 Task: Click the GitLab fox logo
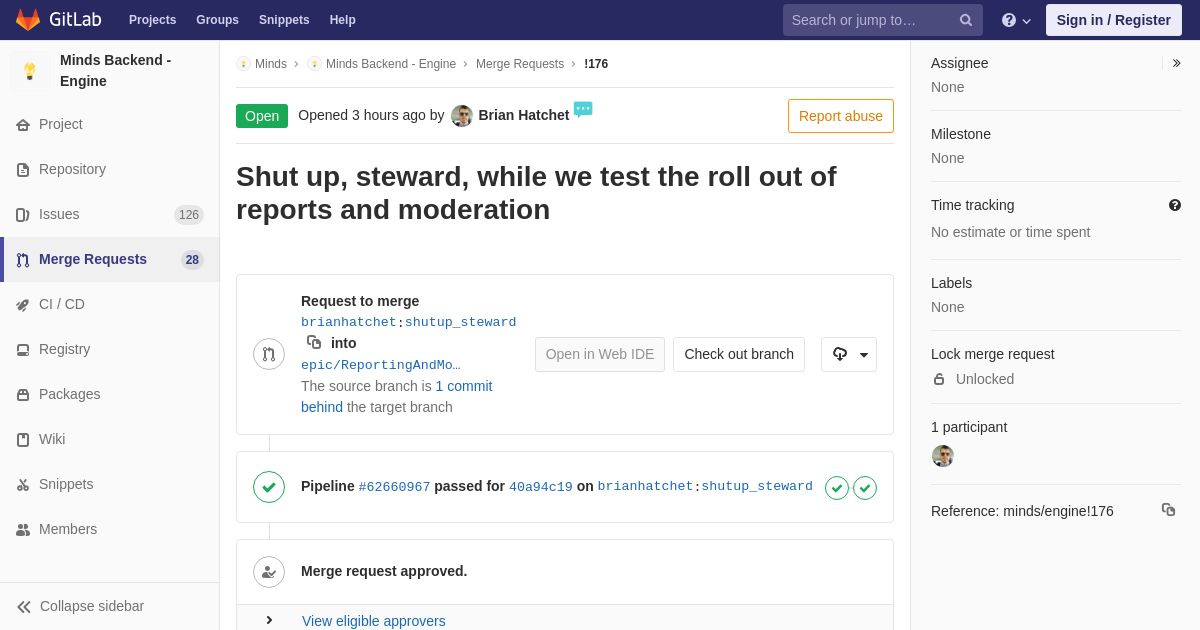pos(28,20)
